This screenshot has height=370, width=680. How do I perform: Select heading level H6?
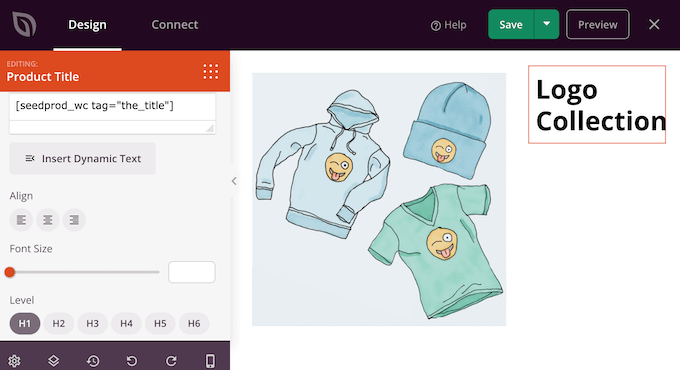[194, 324]
